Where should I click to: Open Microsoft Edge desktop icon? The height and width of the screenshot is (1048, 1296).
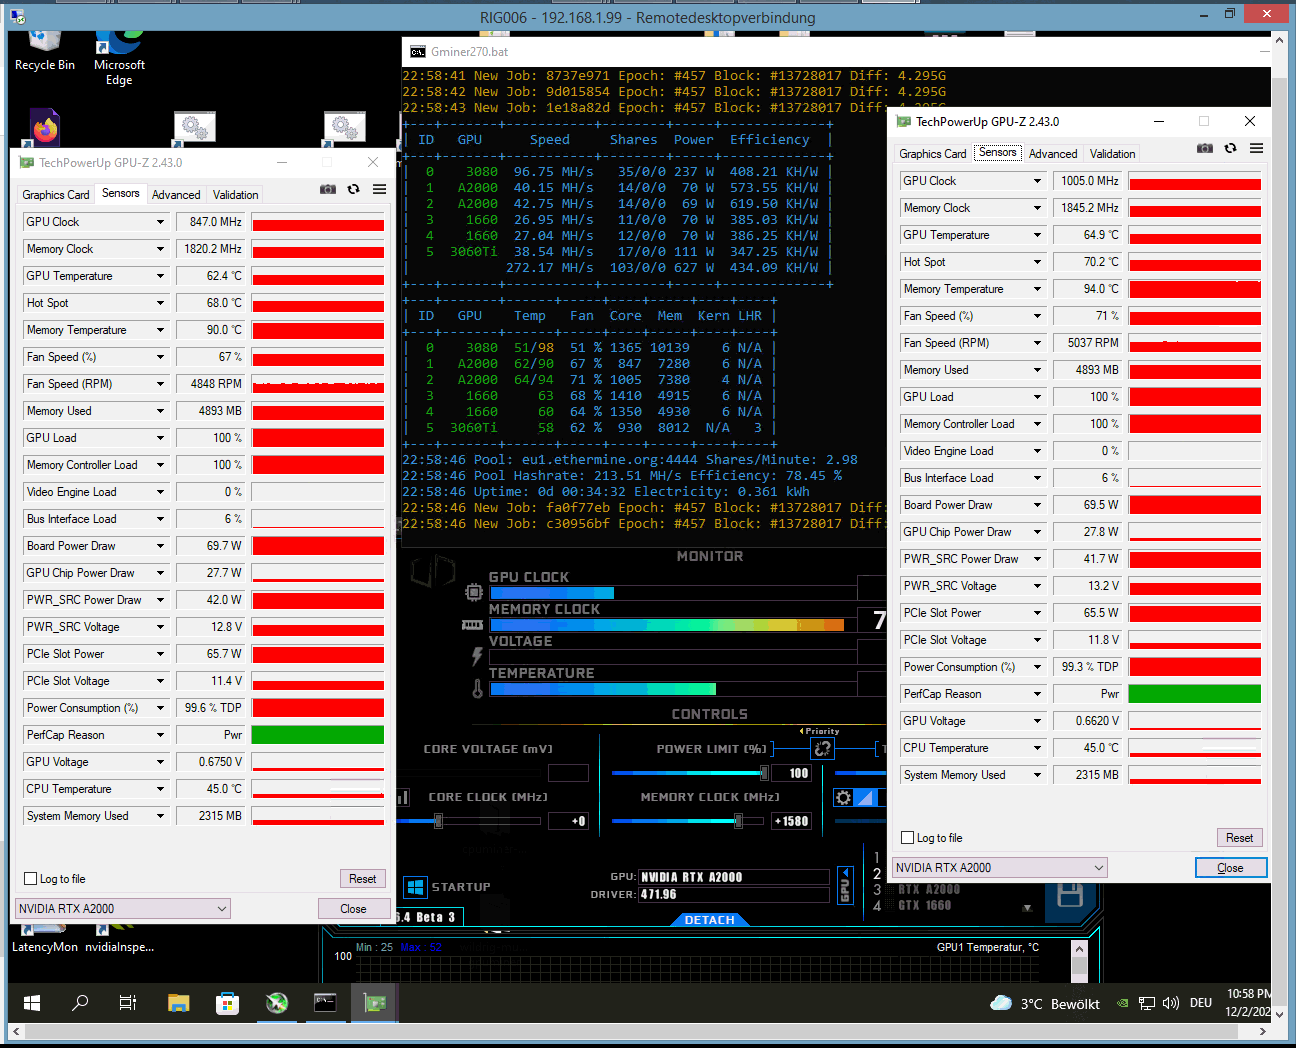119,58
